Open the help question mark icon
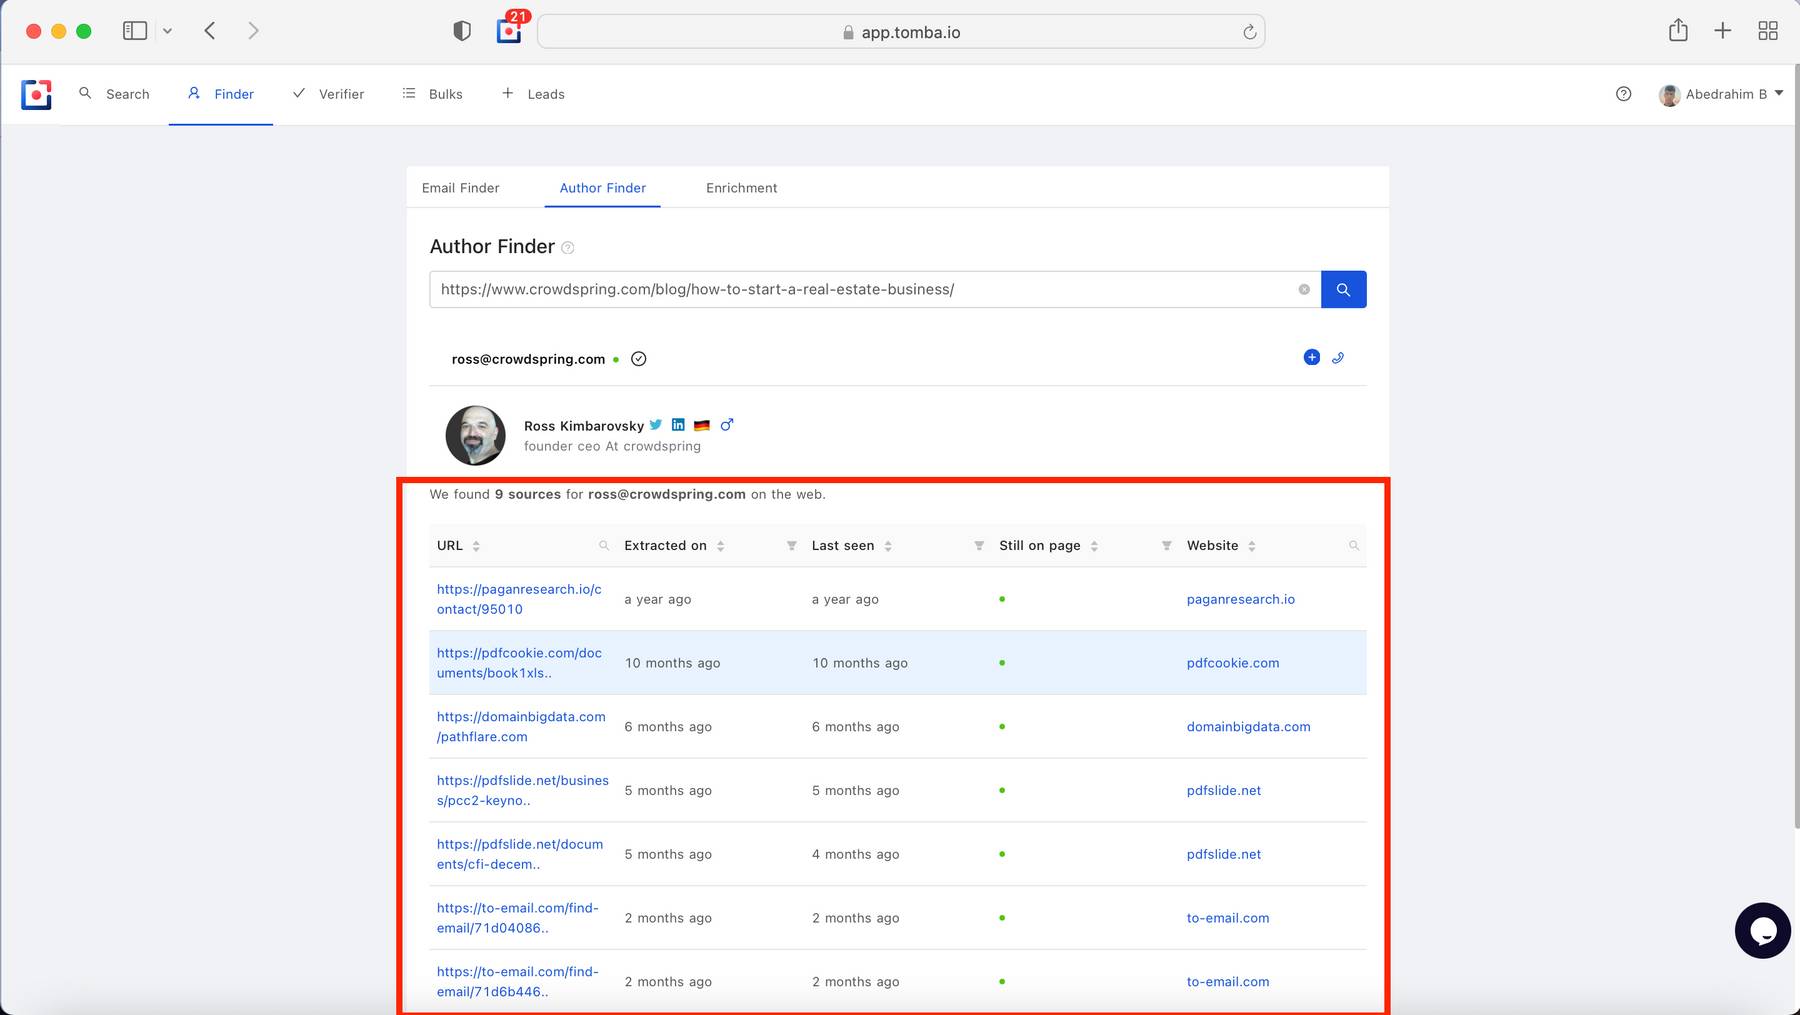Screen dimensions: 1800x1015 1623,94
